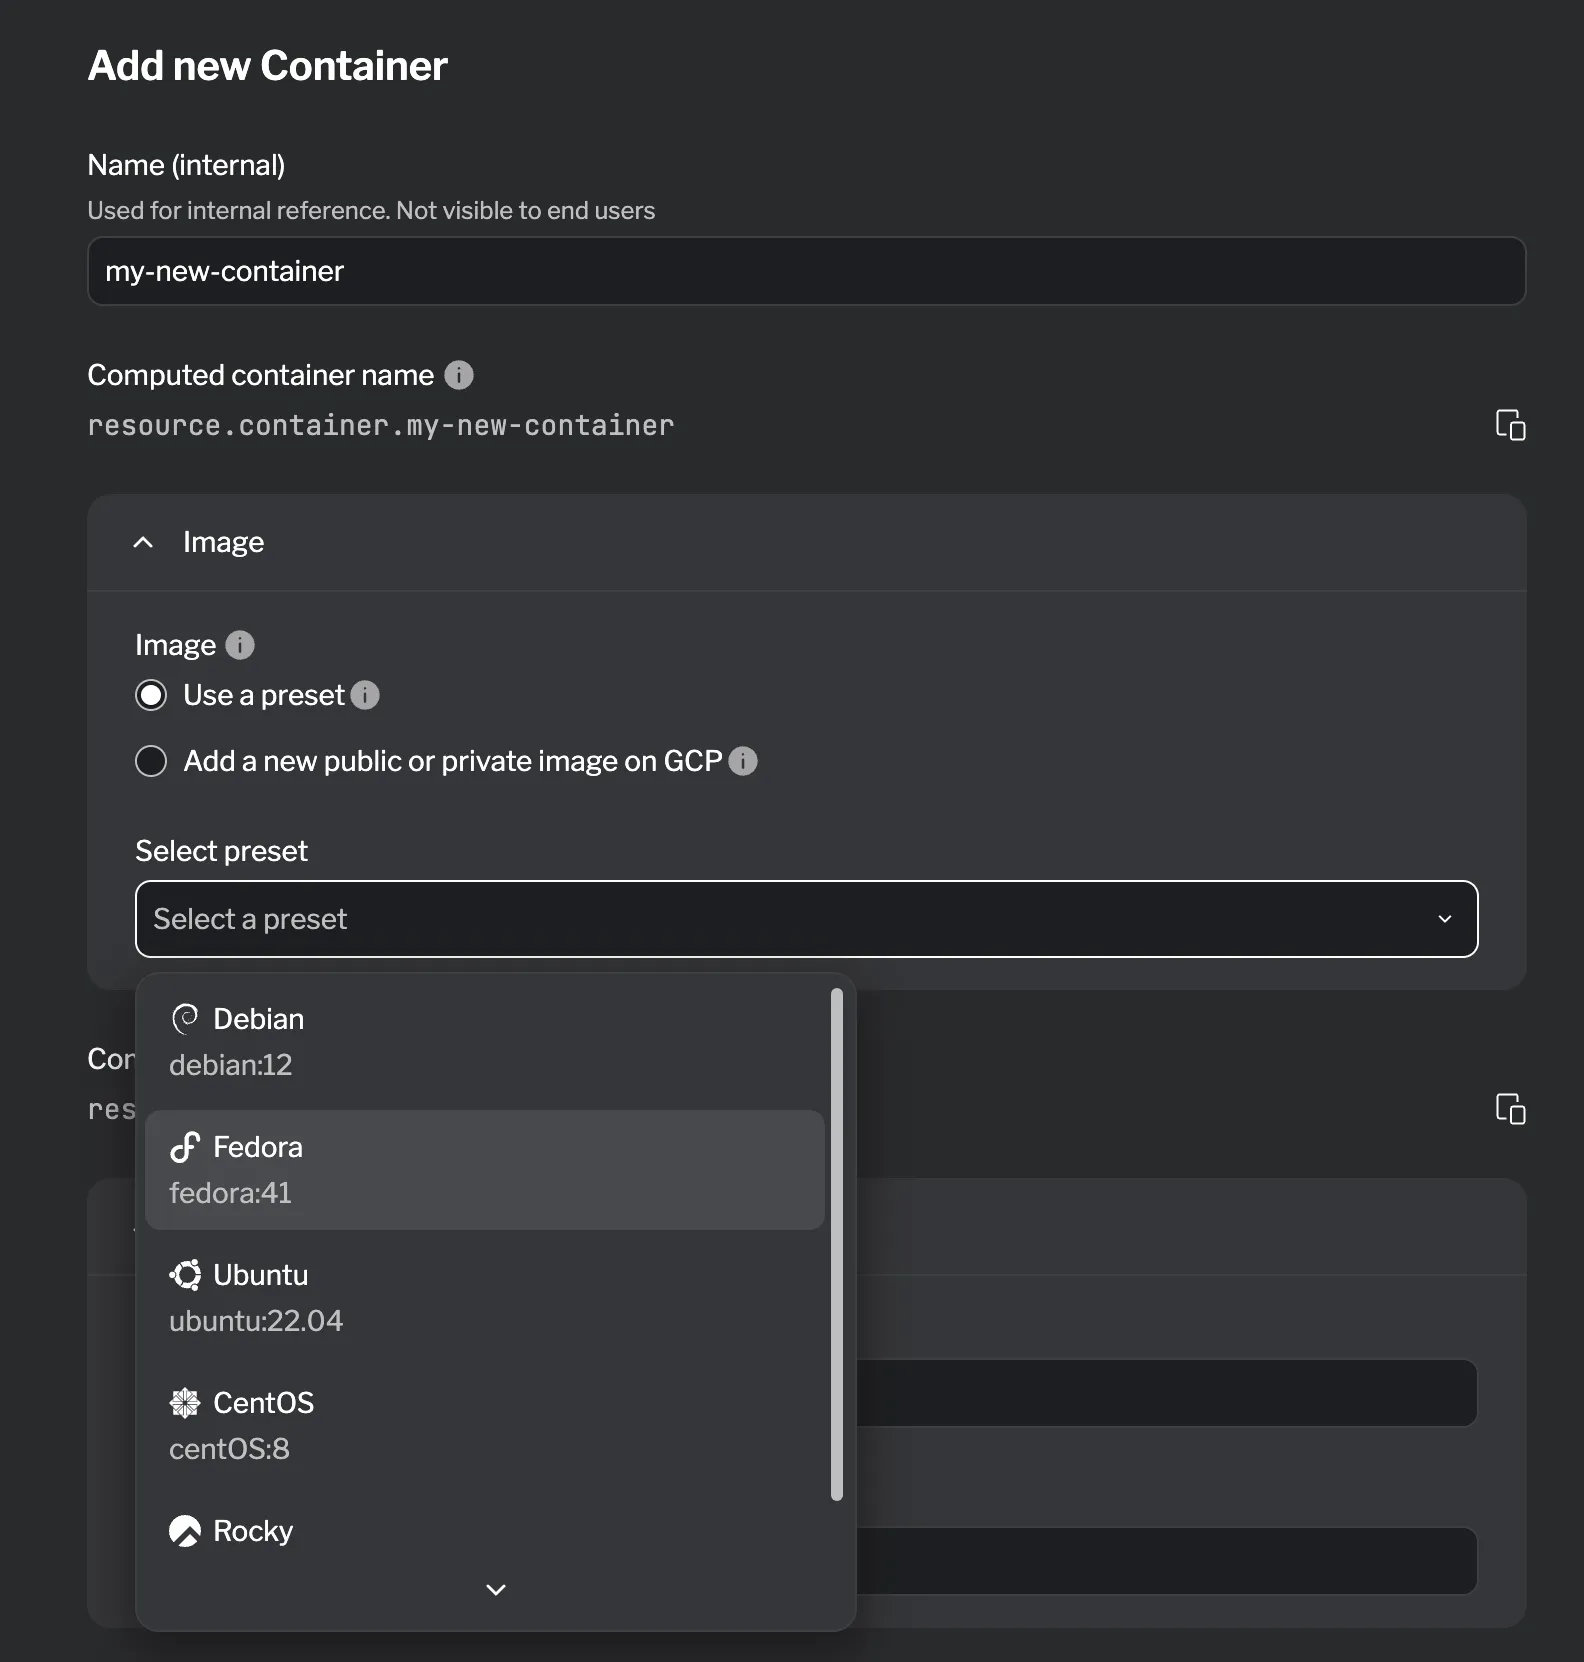This screenshot has height=1662, width=1584.
Task: Click the CentOS logo icon
Action: click(185, 1403)
